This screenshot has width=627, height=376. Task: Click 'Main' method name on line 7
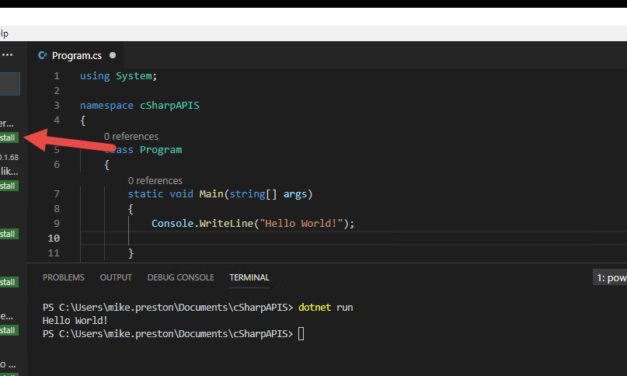pyautogui.click(x=211, y=194)
